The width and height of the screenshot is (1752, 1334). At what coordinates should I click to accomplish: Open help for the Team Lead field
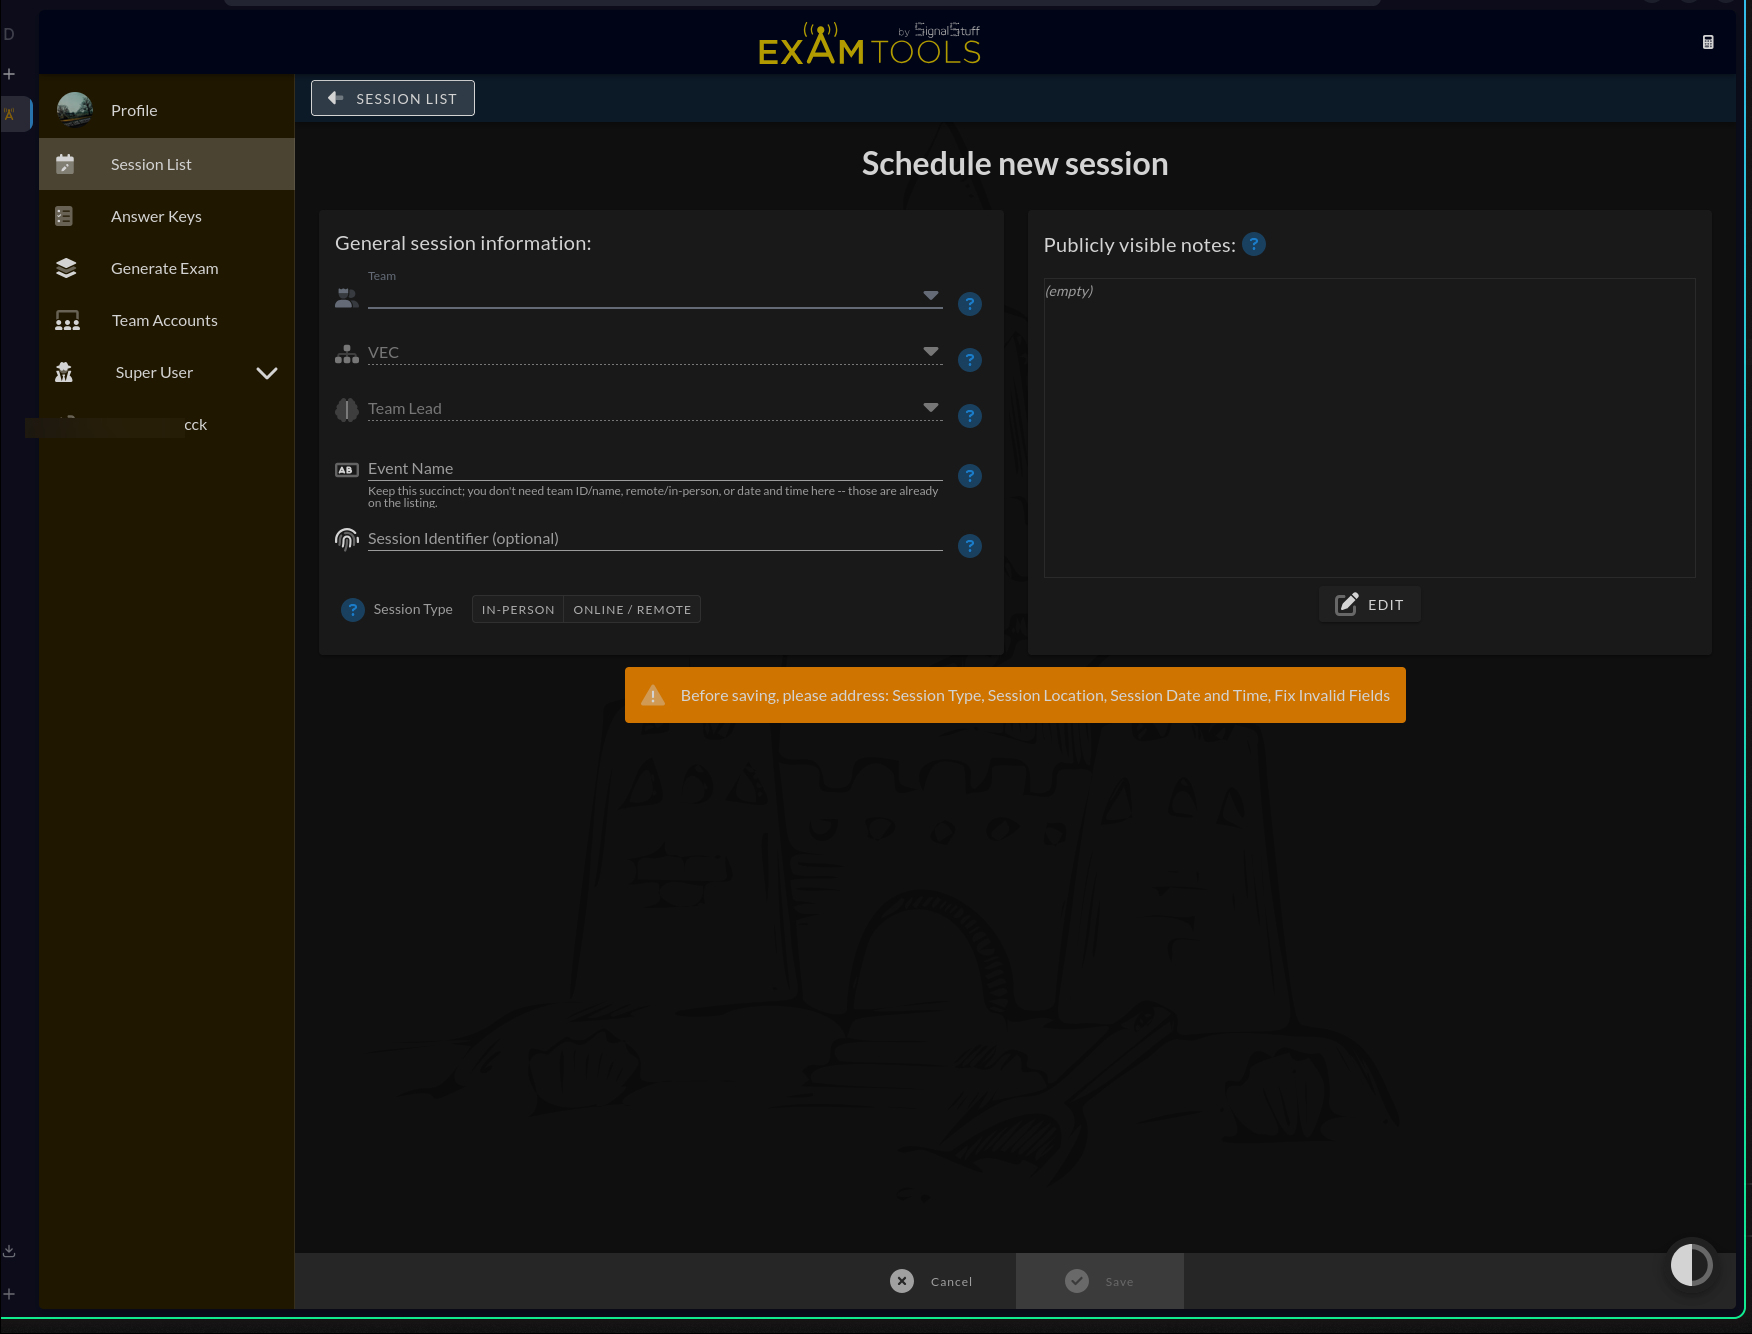(970, 416)
